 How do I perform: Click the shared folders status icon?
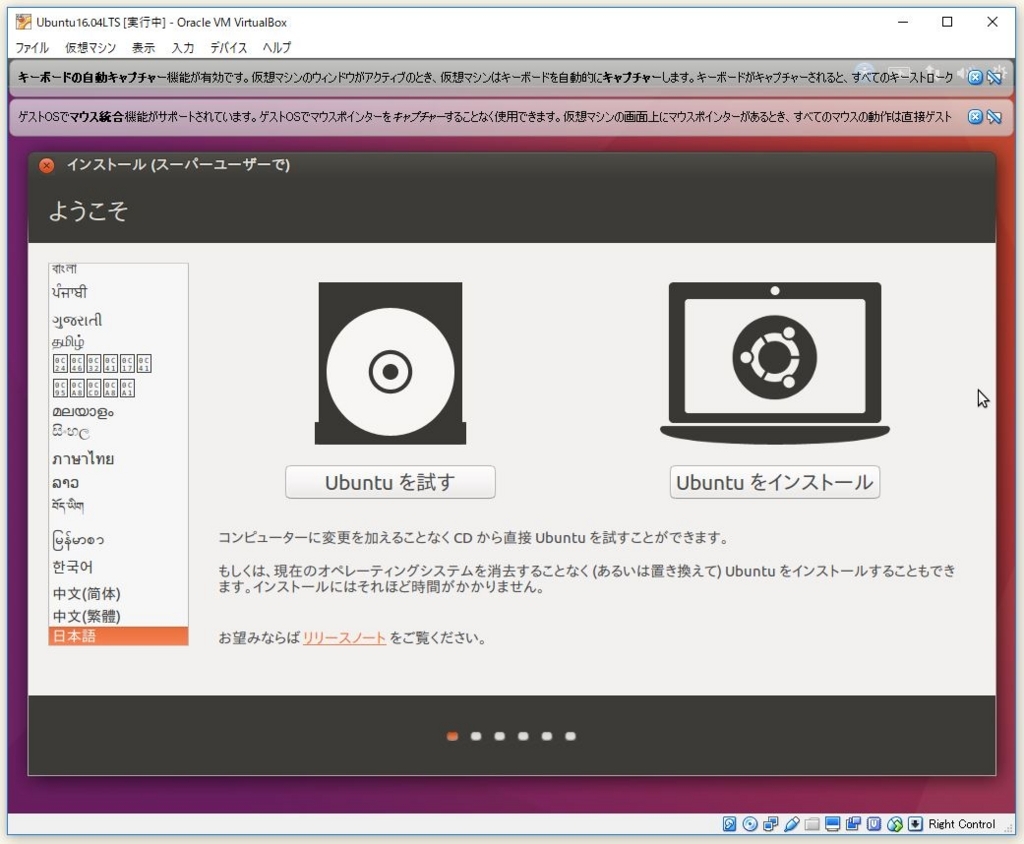click(x=812, y=824)
